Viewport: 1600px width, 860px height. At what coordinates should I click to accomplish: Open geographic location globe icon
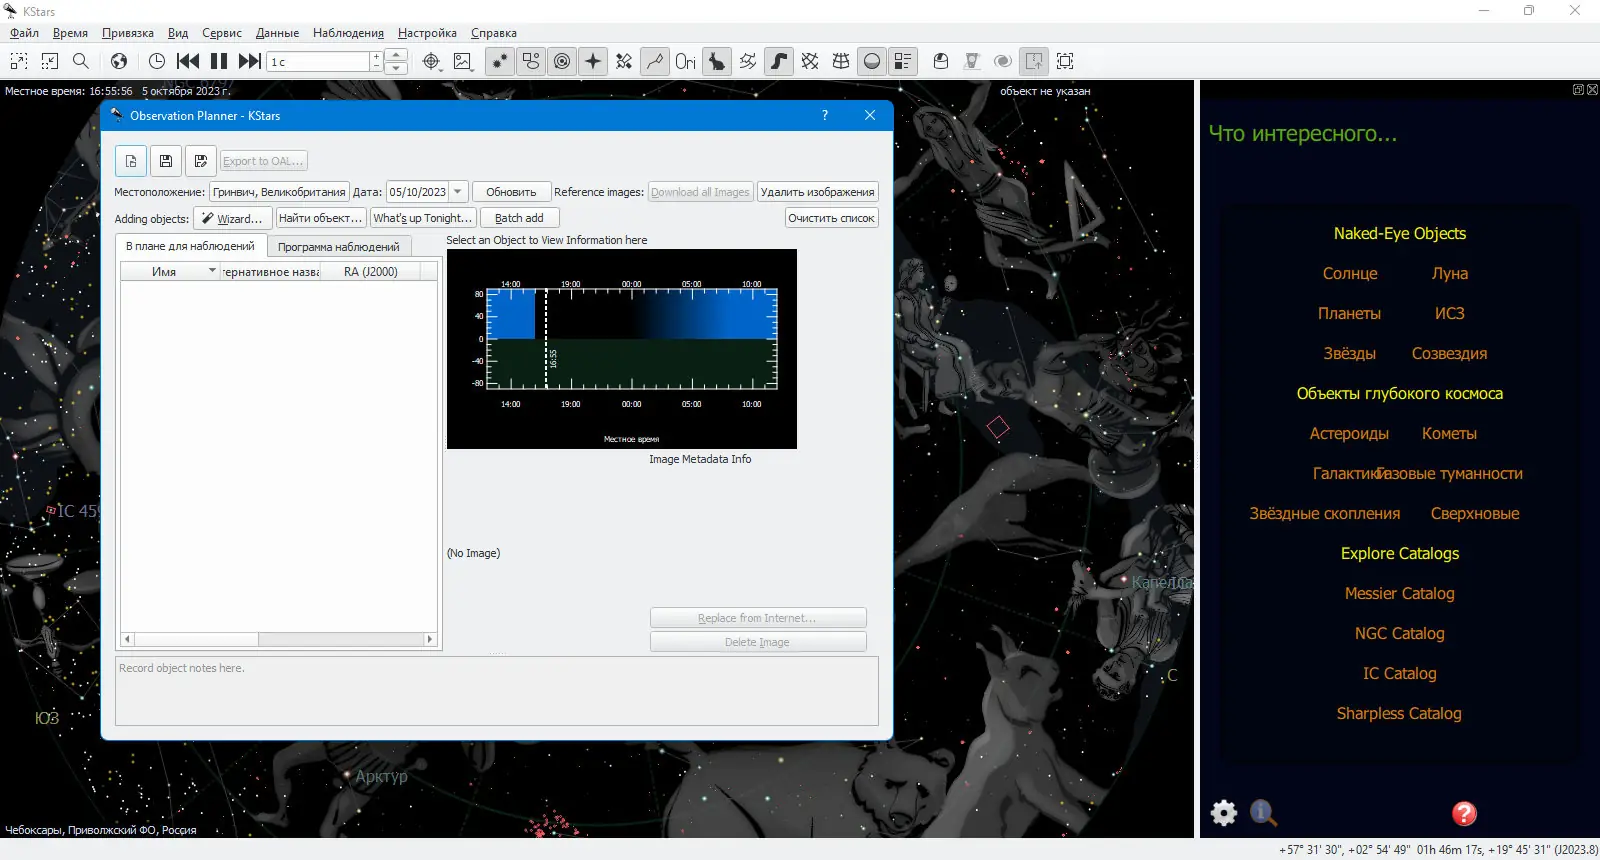click(x=119, y=61)
